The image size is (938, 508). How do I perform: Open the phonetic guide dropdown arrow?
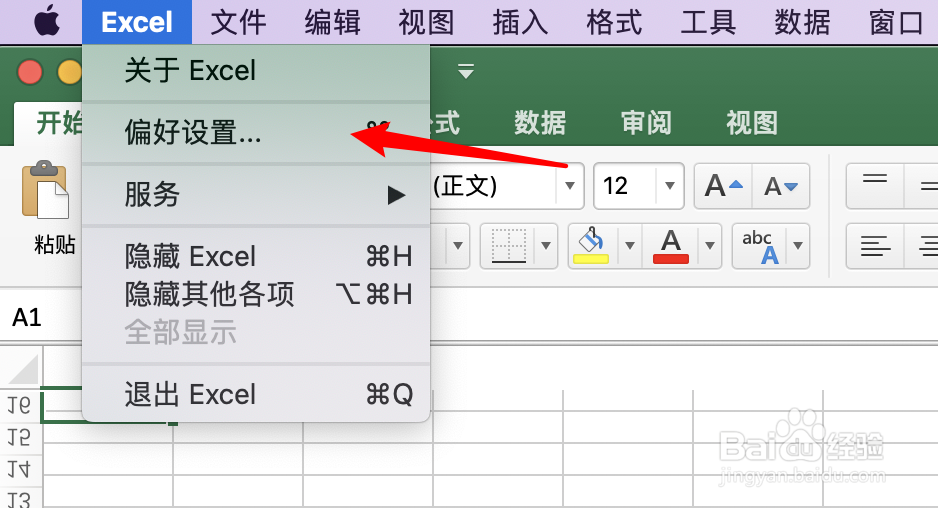pyautogui.click(x=798, y=246)
